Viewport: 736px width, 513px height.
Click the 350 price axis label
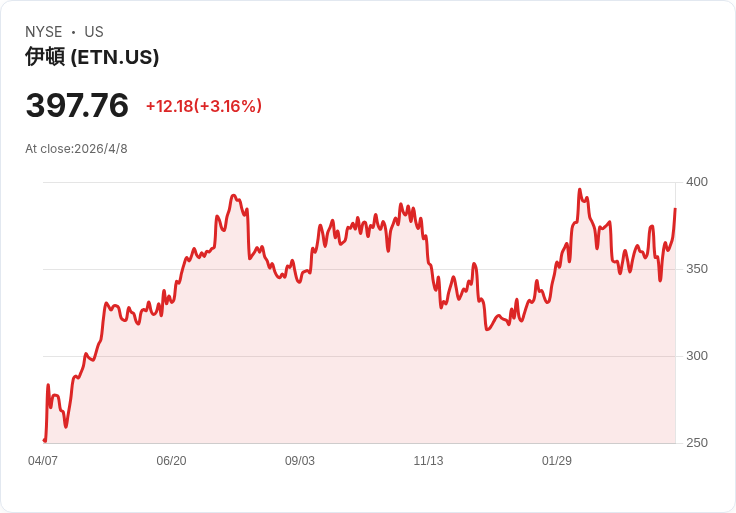click(x=697, y=269)
